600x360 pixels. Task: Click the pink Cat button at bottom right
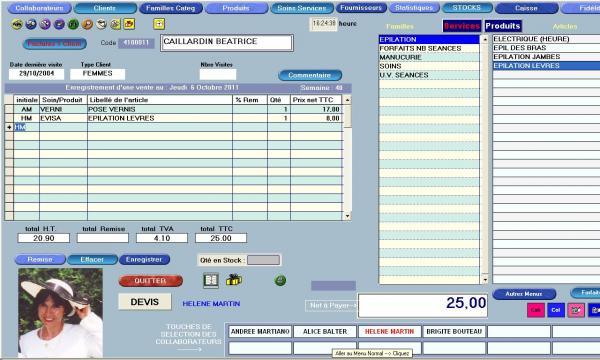point(536,310)
